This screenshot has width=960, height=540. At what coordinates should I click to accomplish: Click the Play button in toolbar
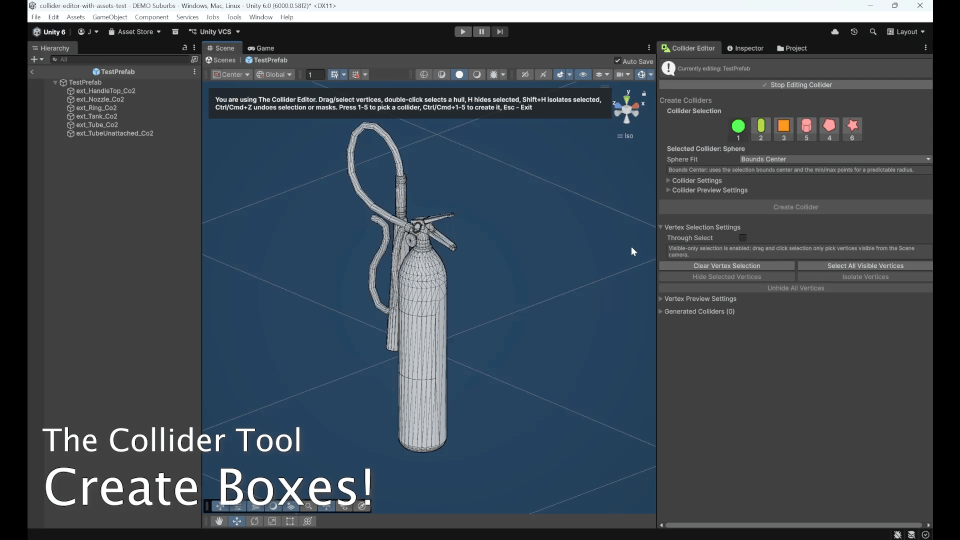pyautogui.click(x=463, y=32)
